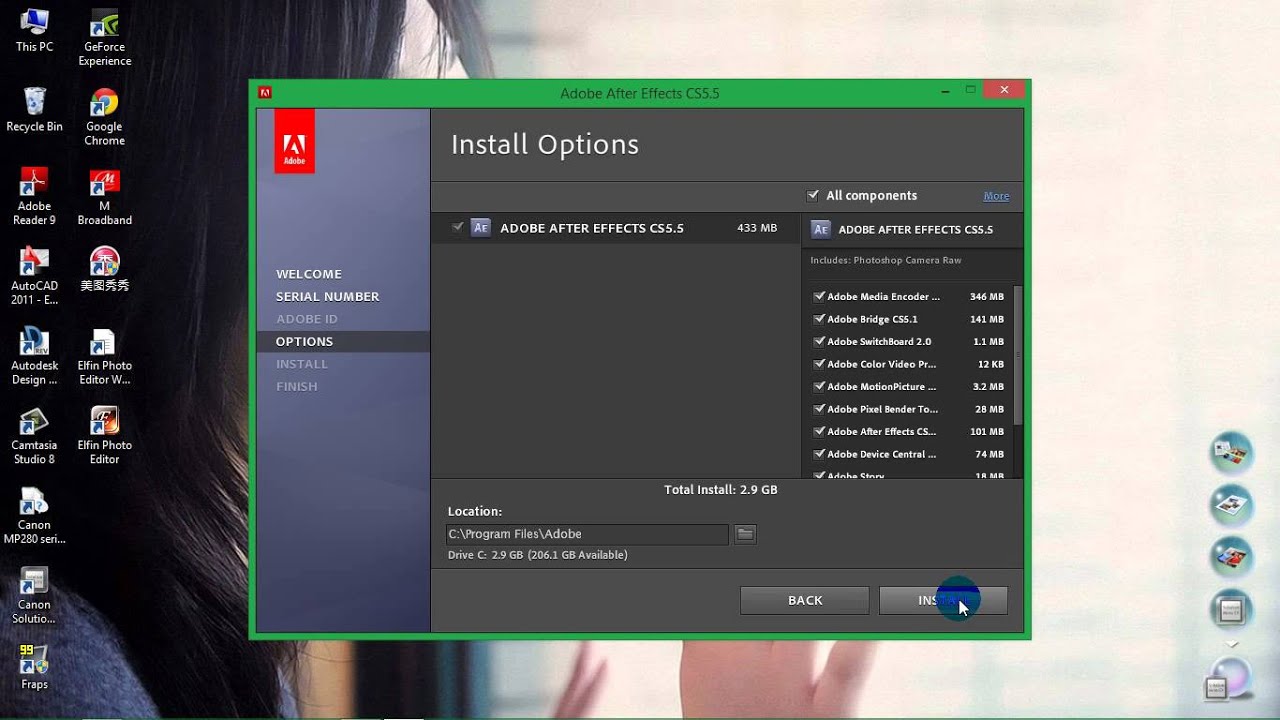Click the Ae icon beside main product row

coord(481,228)
